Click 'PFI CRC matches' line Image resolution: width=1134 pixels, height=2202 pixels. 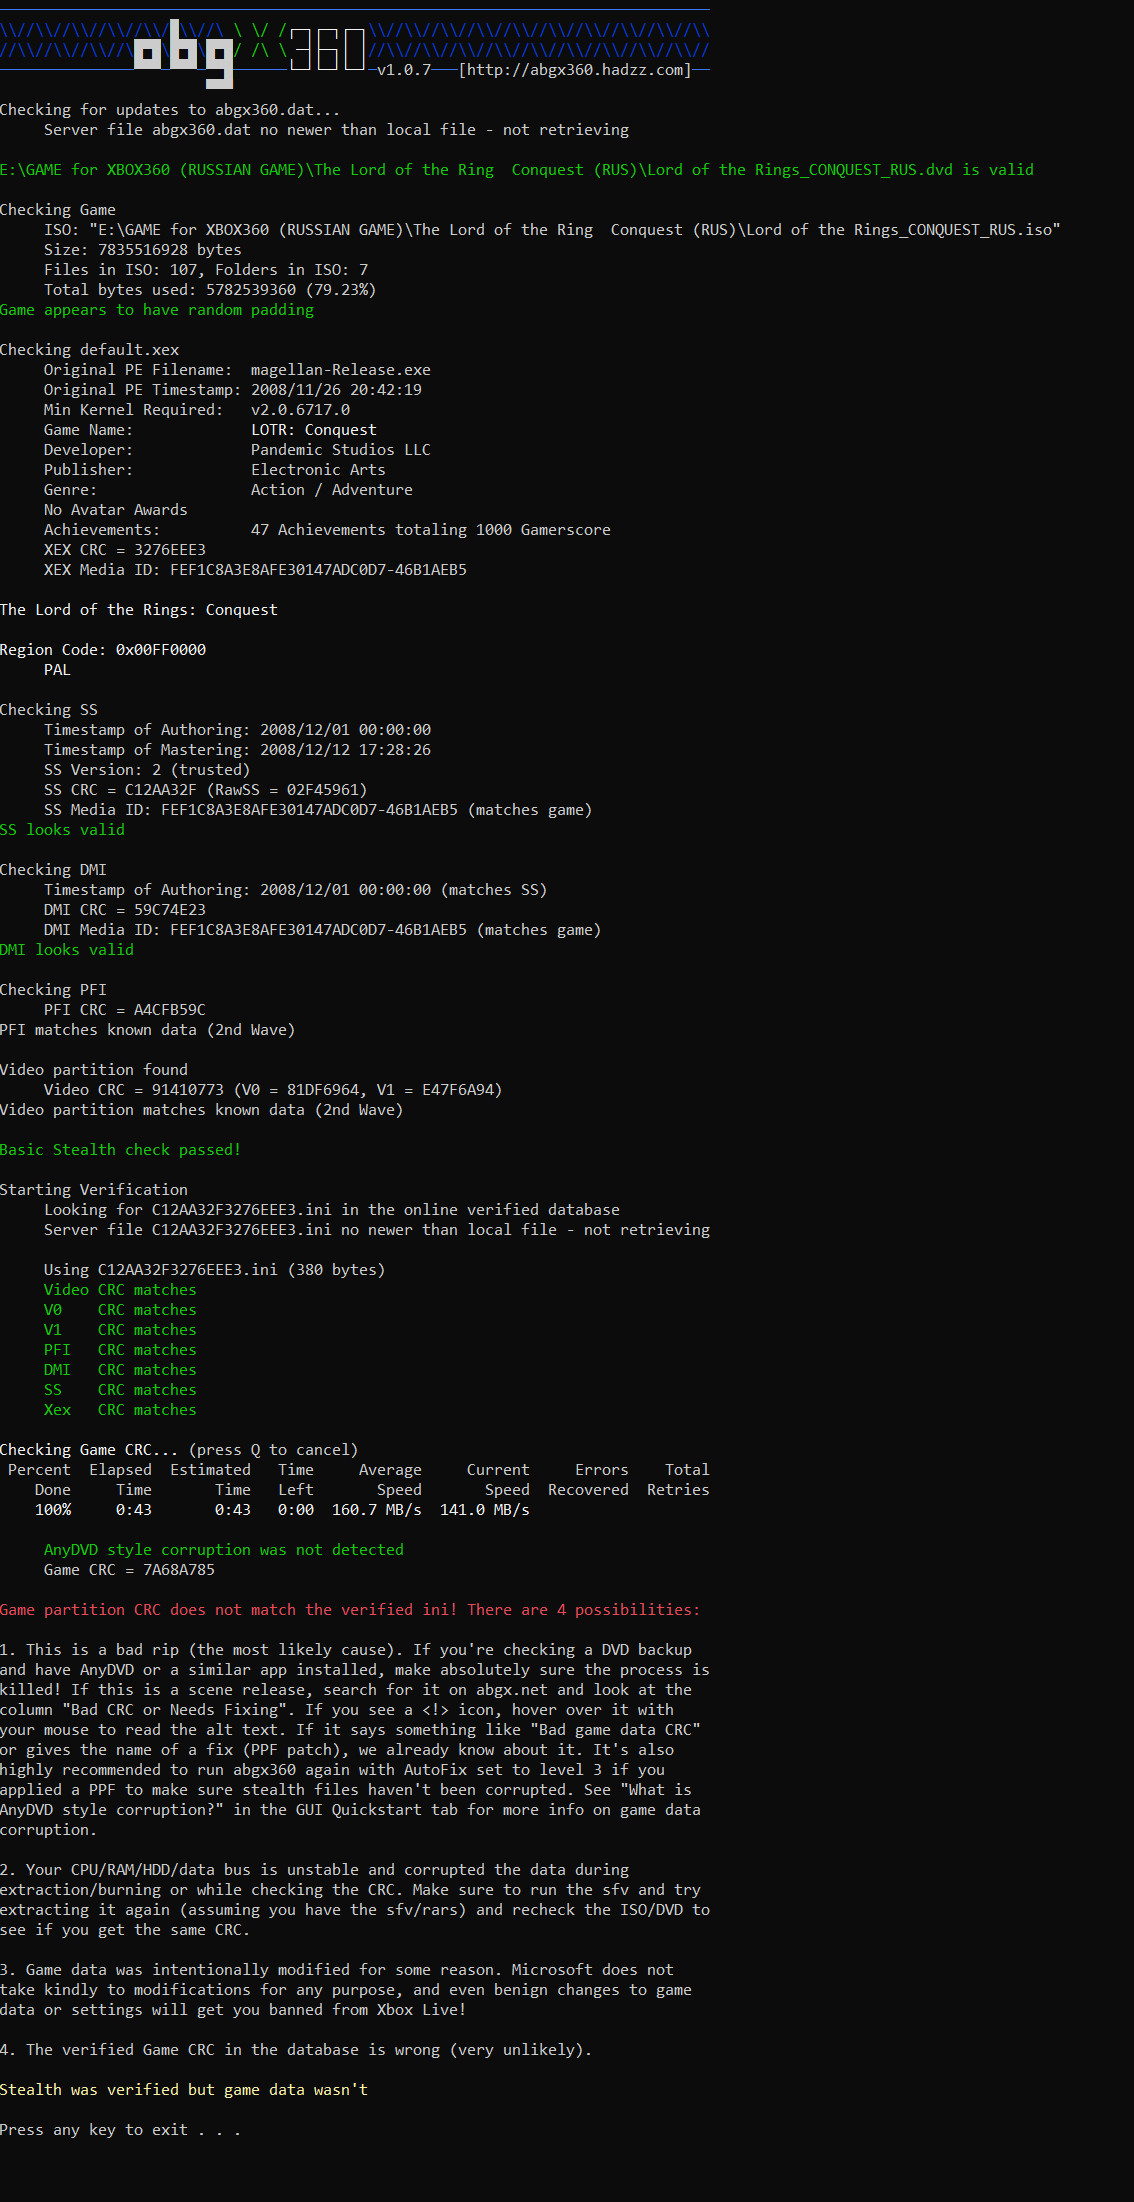[x=120, y=1350]
